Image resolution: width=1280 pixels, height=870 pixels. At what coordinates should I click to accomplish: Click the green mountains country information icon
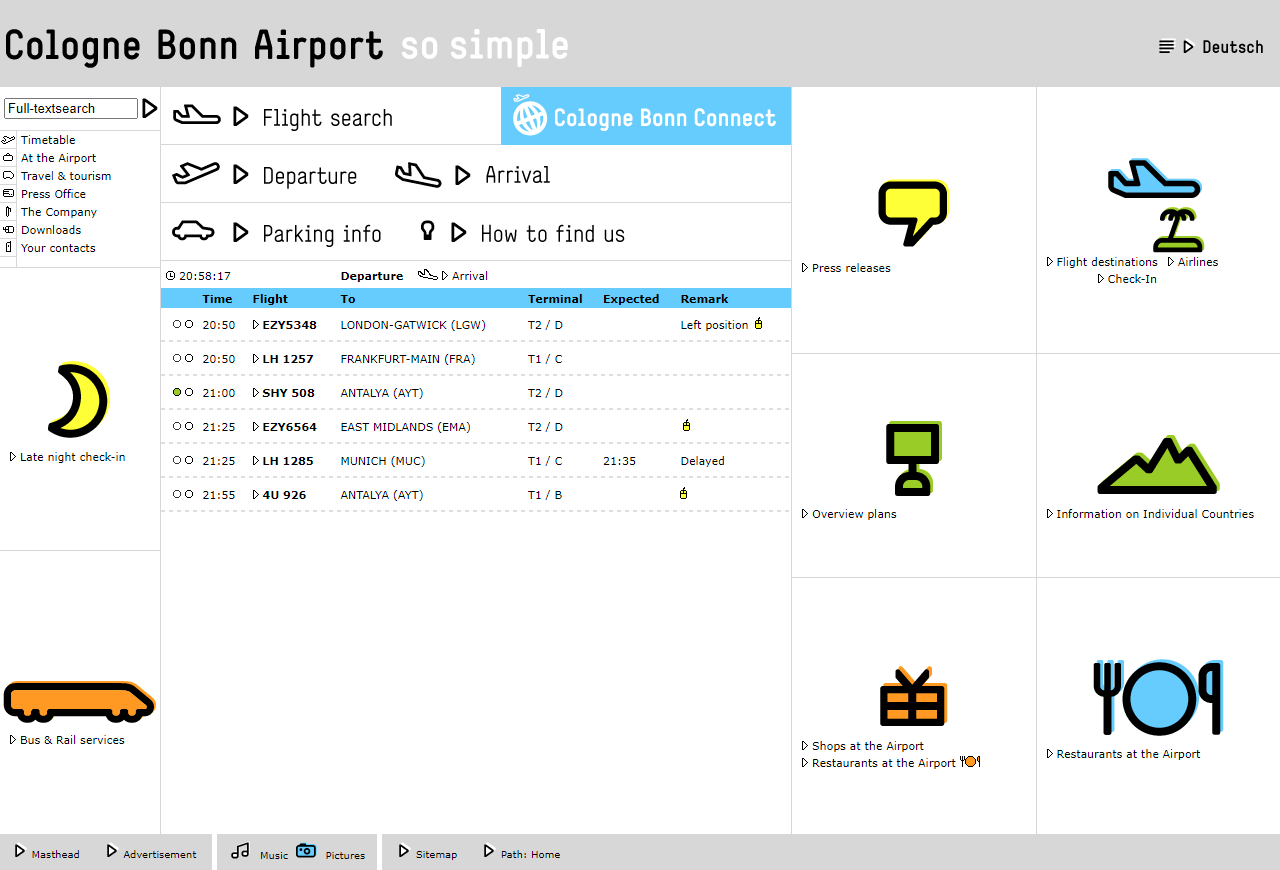[1159, 464]
